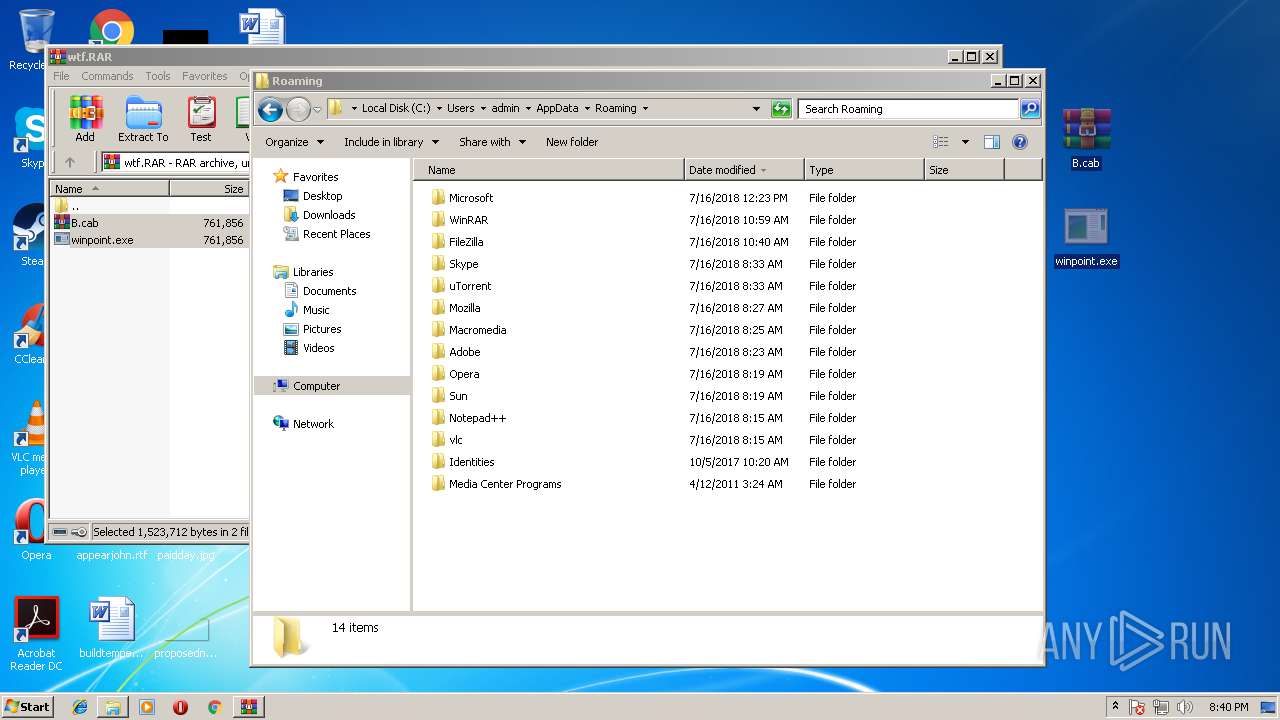Select the Notepad++ folder
This screenshot has width=1280, height=720.
coord(477,418)
